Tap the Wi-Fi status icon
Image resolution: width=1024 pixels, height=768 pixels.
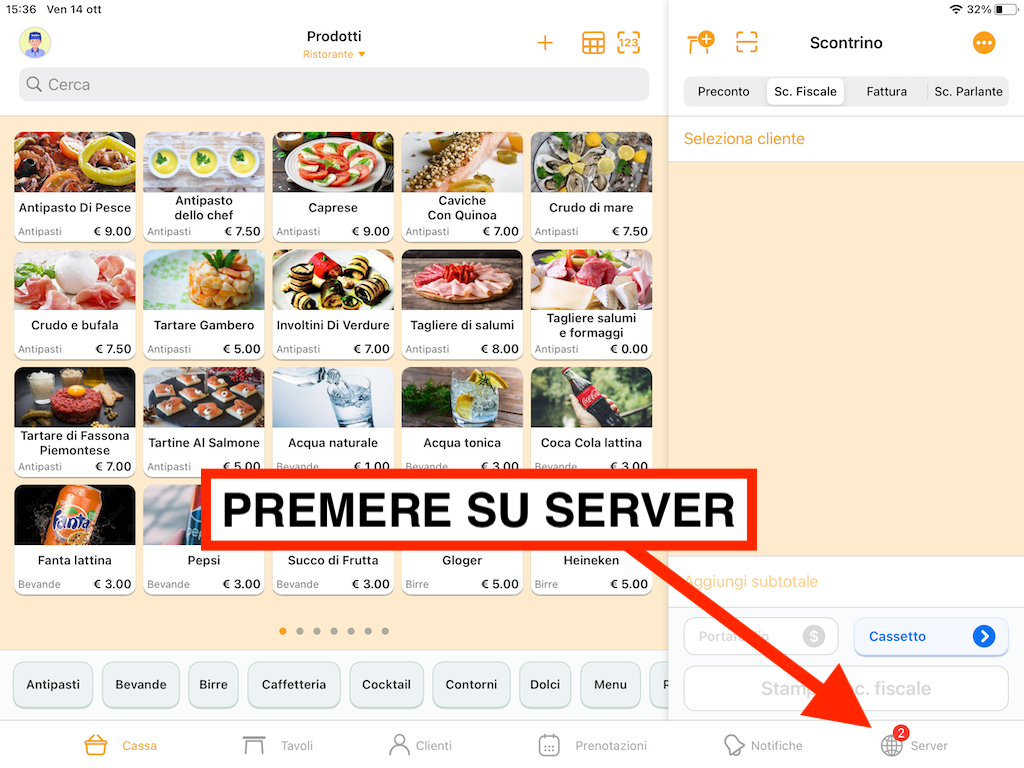[x=956, y=9]
